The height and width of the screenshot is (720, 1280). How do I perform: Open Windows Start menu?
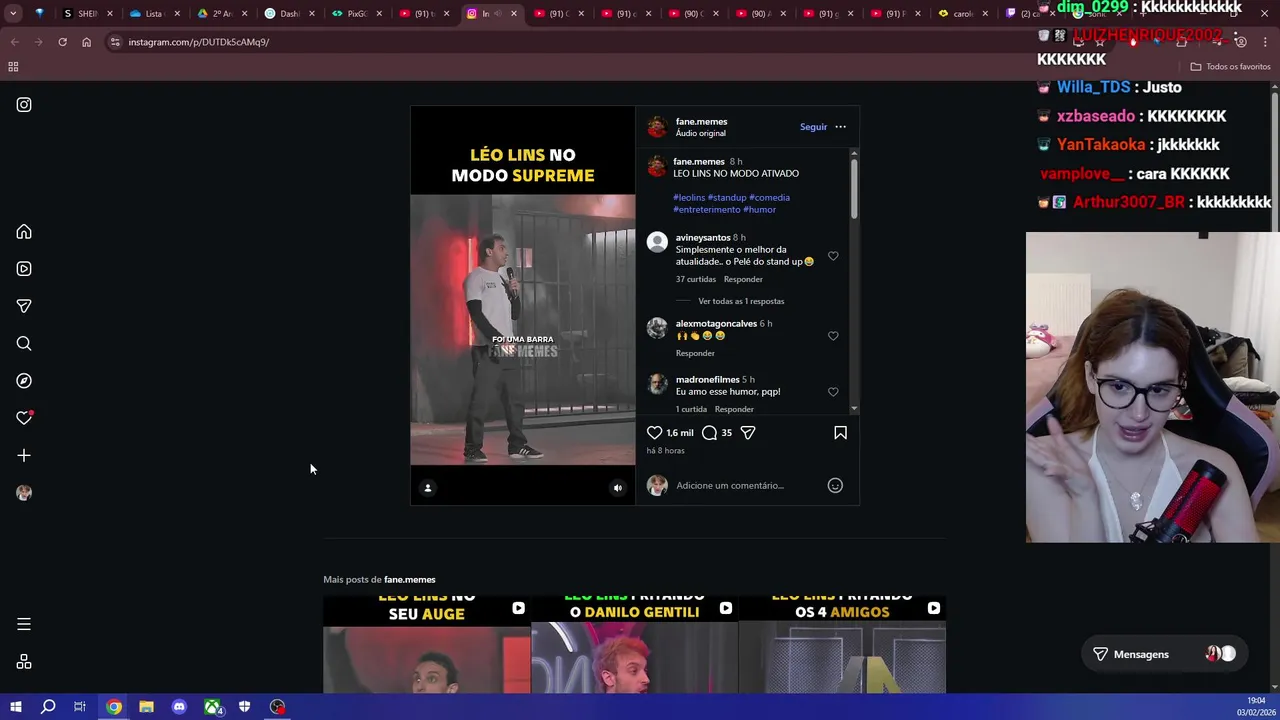click(15, 707)
